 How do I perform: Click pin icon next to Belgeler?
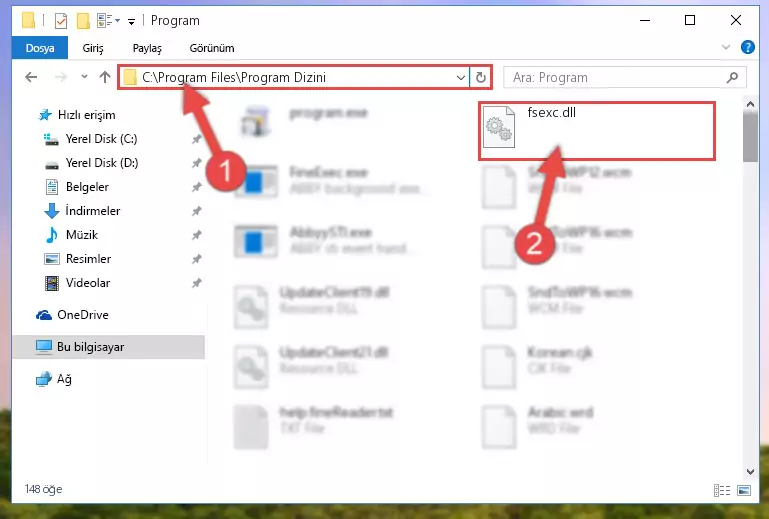point(197,187)
